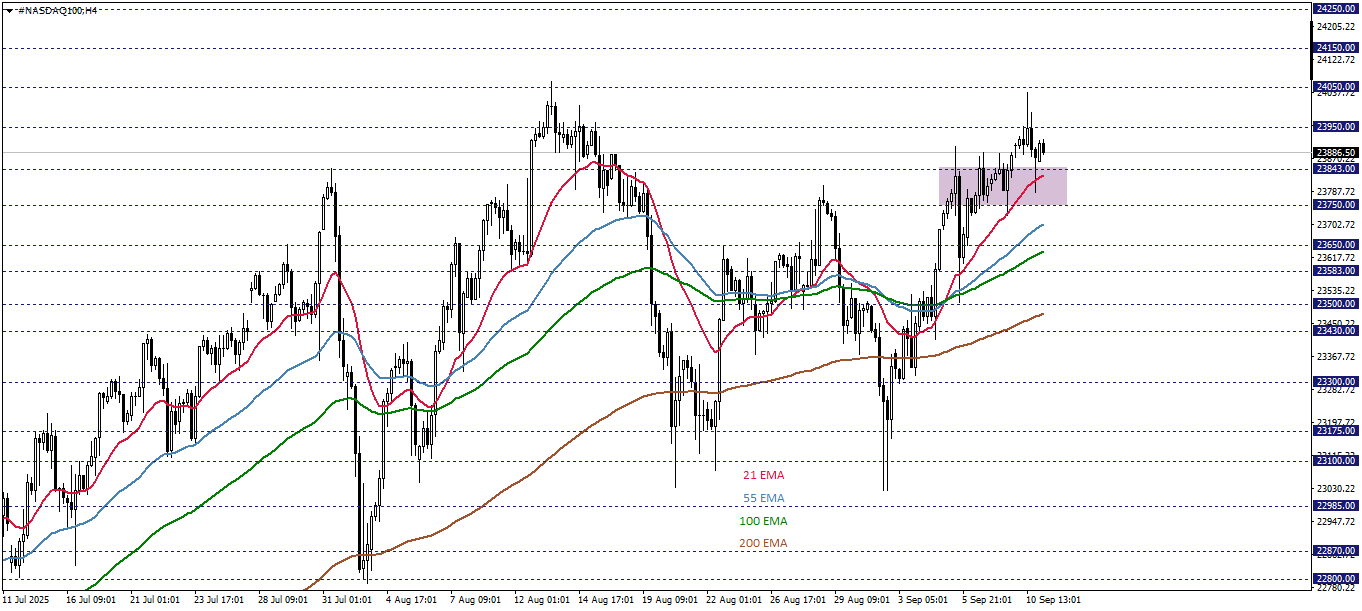Click the 7 Aug 09:01 time label
The height and width of the screenshot is (611, 1362).
475,600
